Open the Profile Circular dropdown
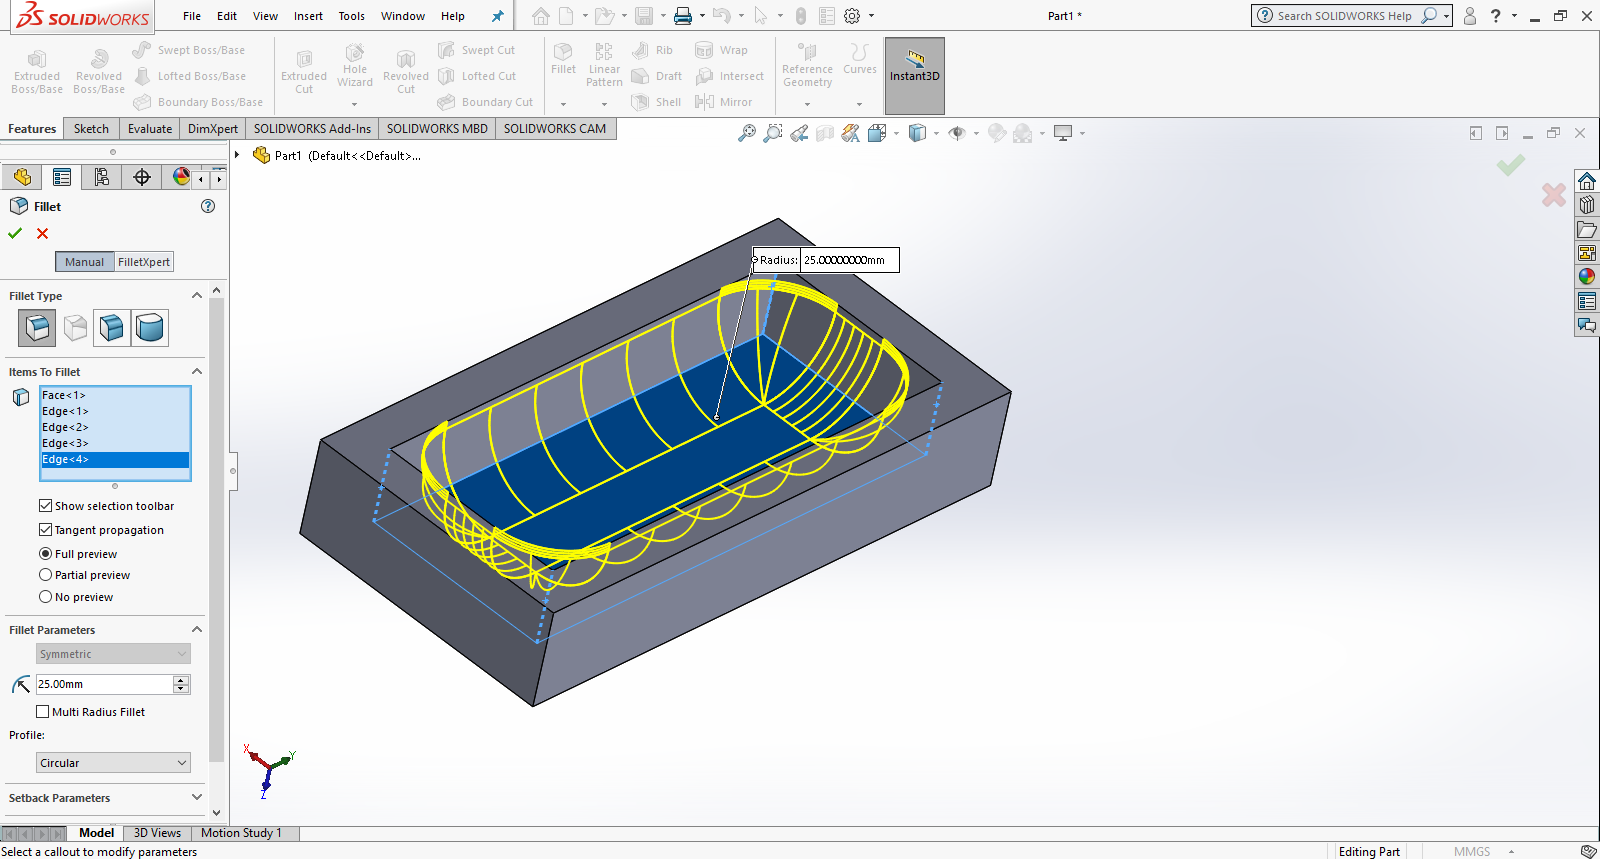Screen dimensions: 1600x859 point(113,763)
